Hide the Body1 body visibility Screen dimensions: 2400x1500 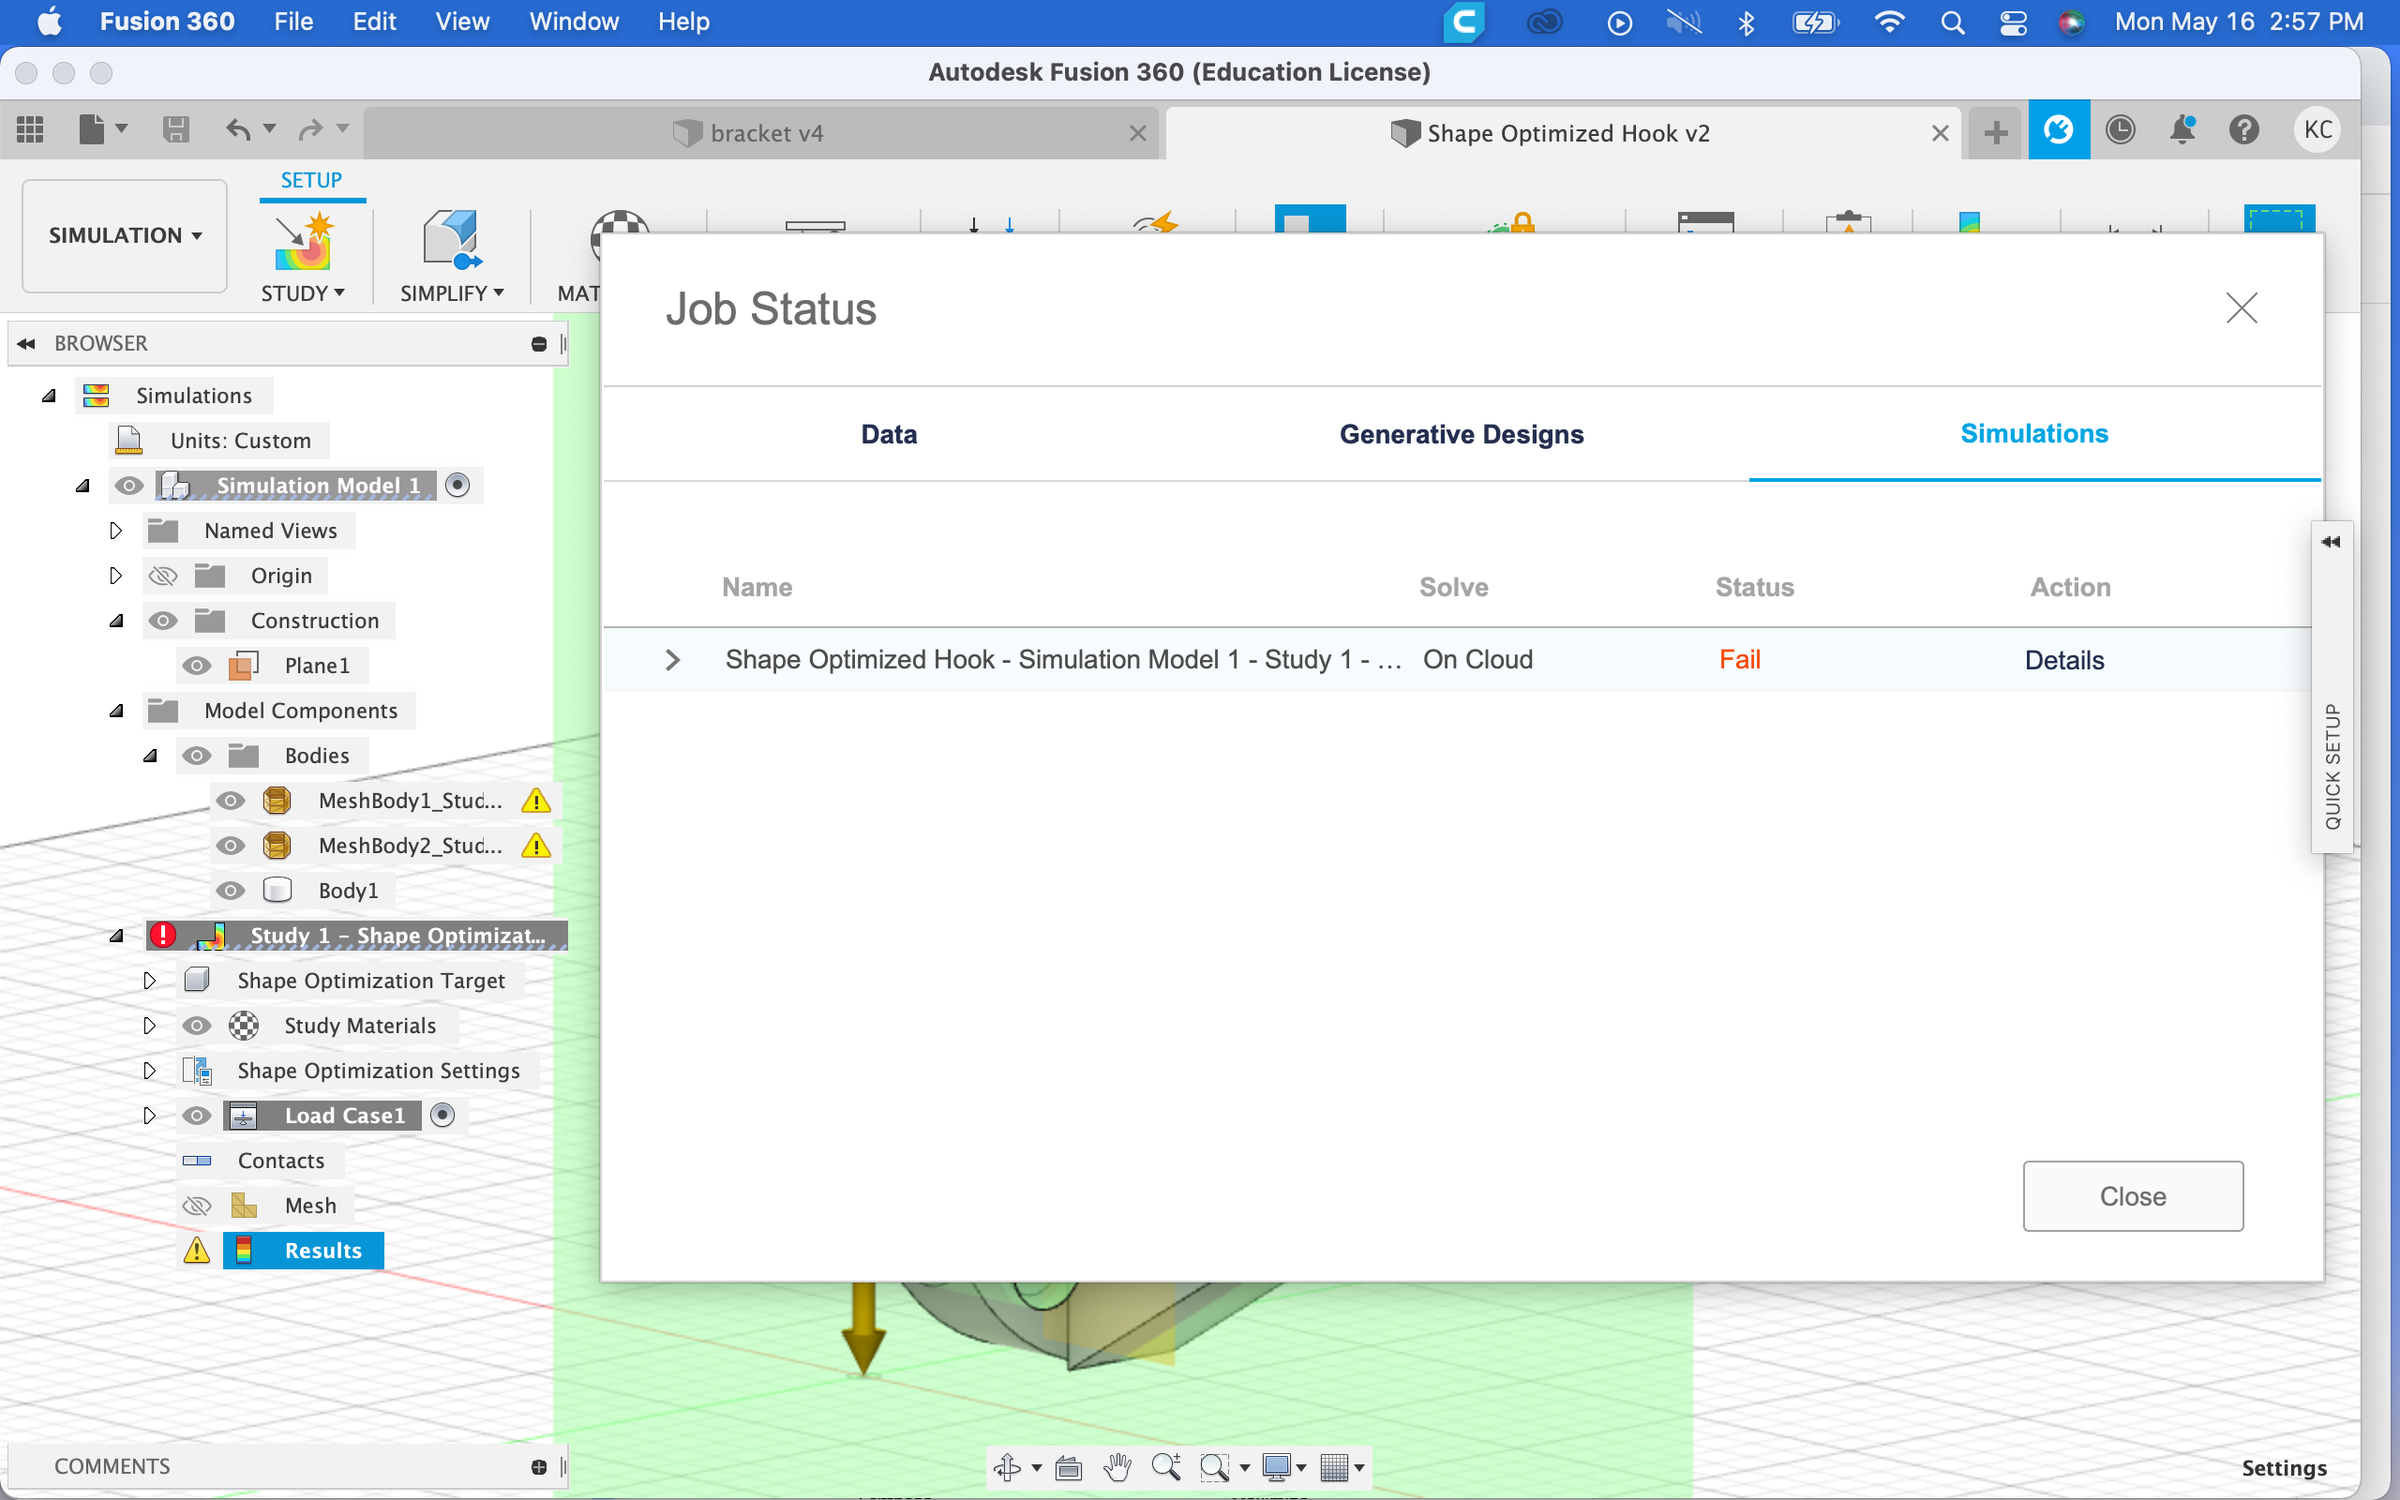point(231,890)
